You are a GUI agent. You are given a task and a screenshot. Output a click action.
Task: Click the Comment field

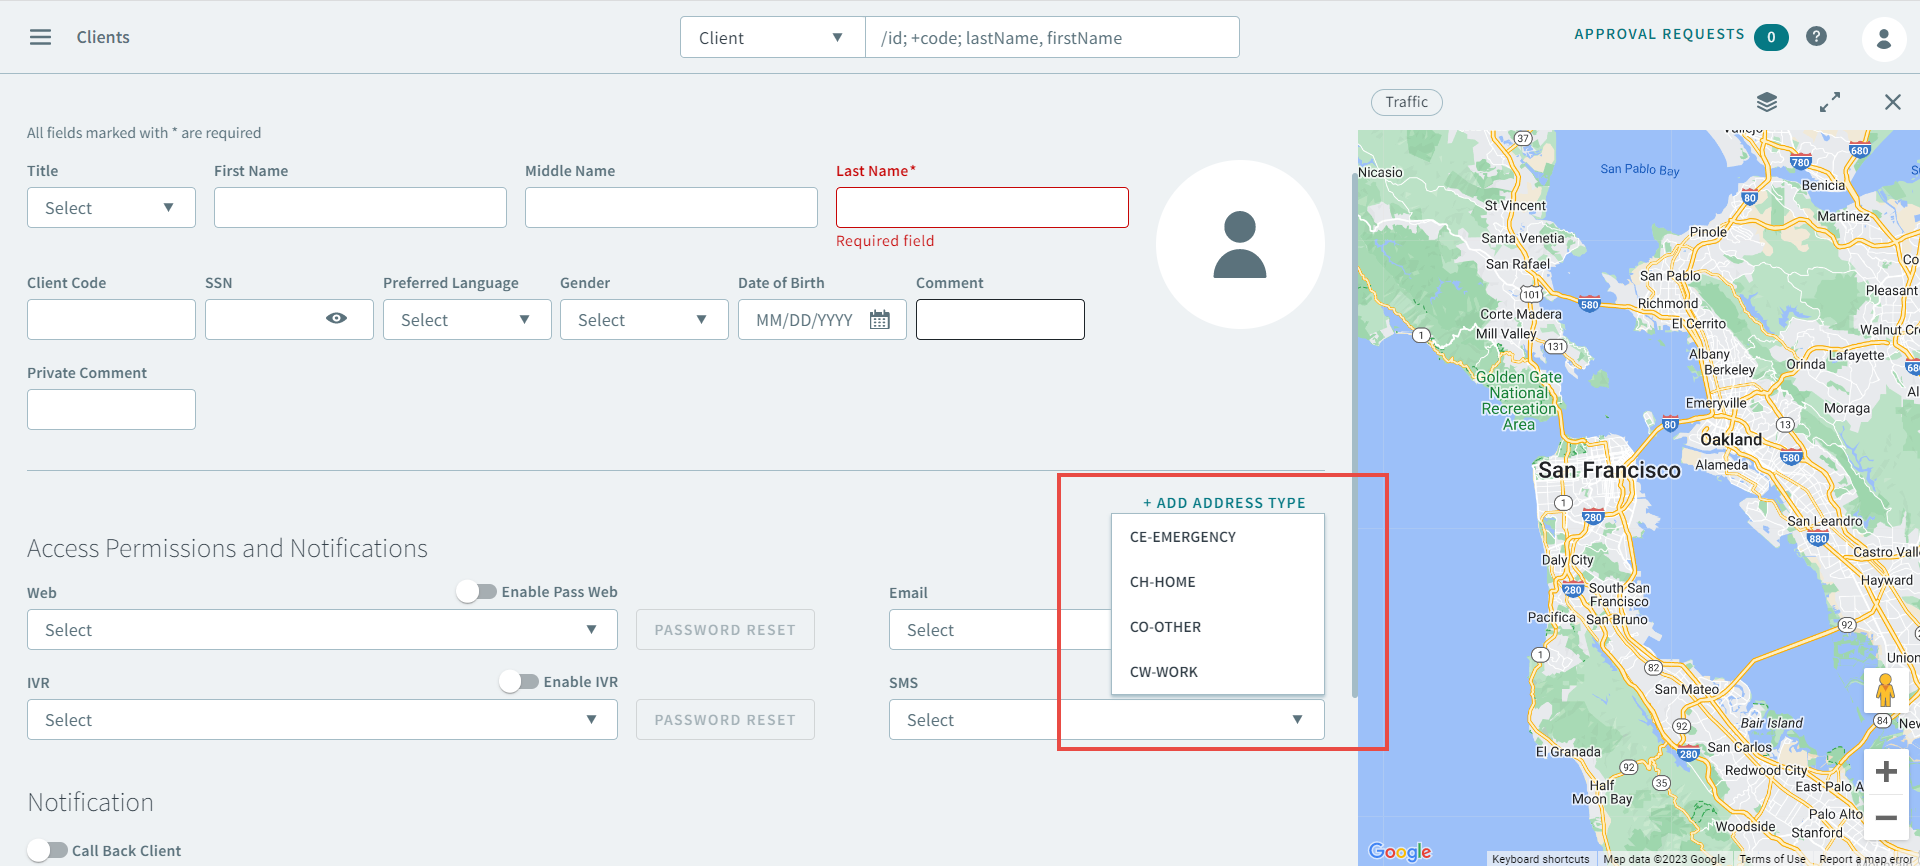[x=1000, y=320]
